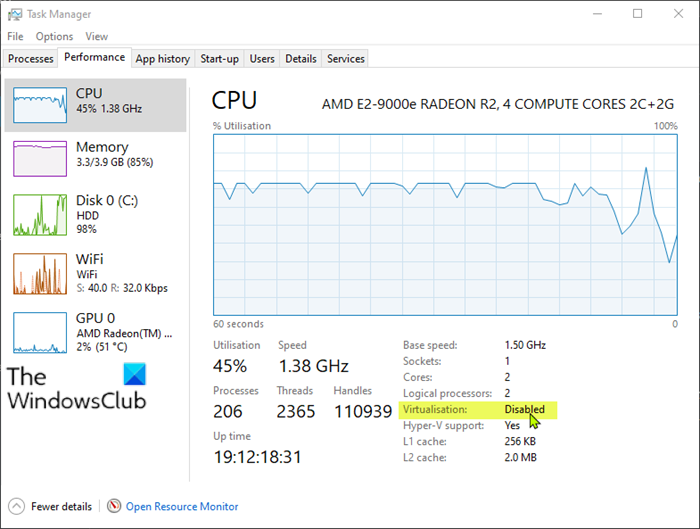This screenshot has width=700, height=529.
Task: Click the Fewer details chevron icon
Action: [17, 506]
